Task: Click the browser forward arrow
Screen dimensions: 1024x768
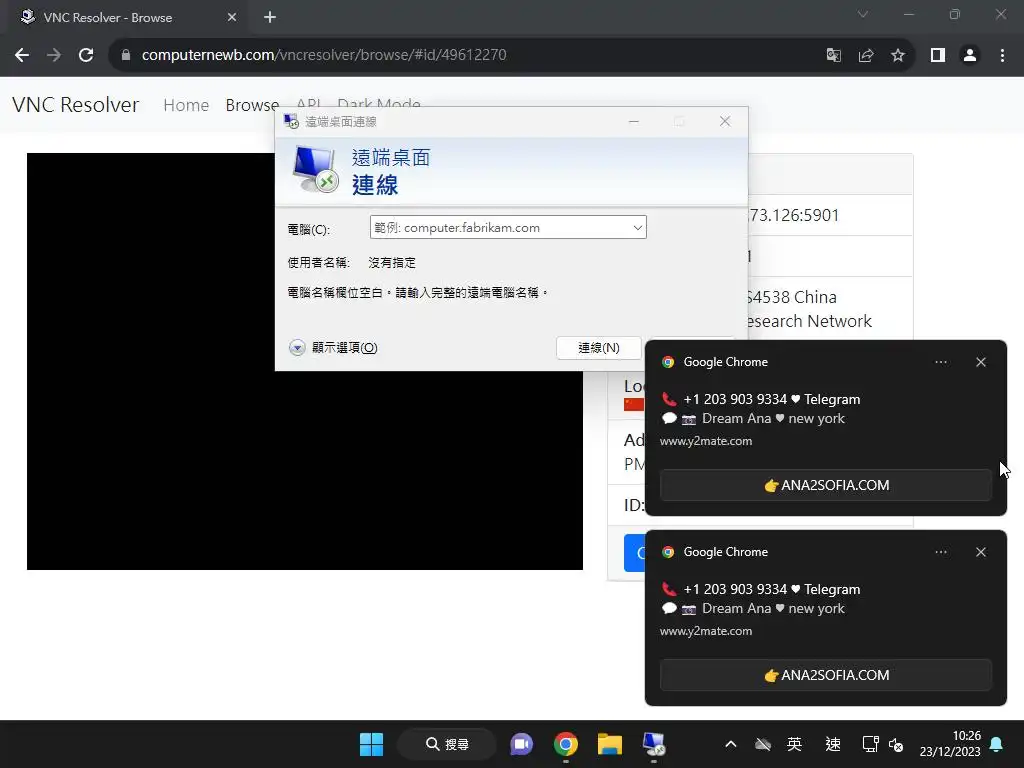Action: pos(54,55)
